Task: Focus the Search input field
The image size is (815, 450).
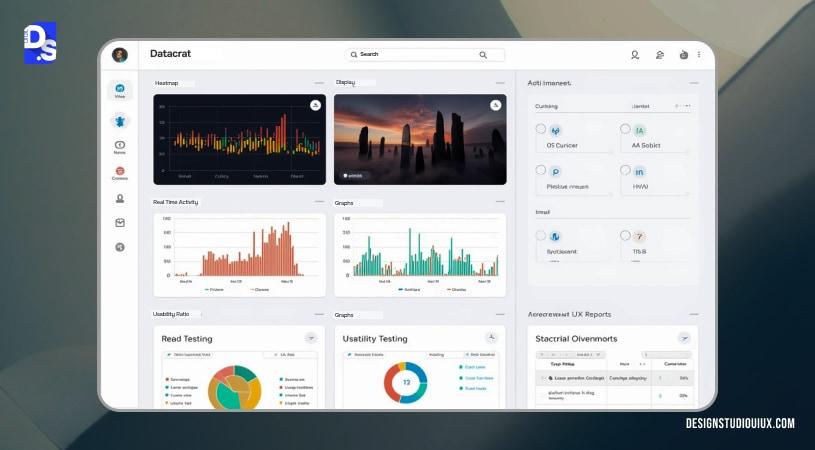Action: (424, 55)
